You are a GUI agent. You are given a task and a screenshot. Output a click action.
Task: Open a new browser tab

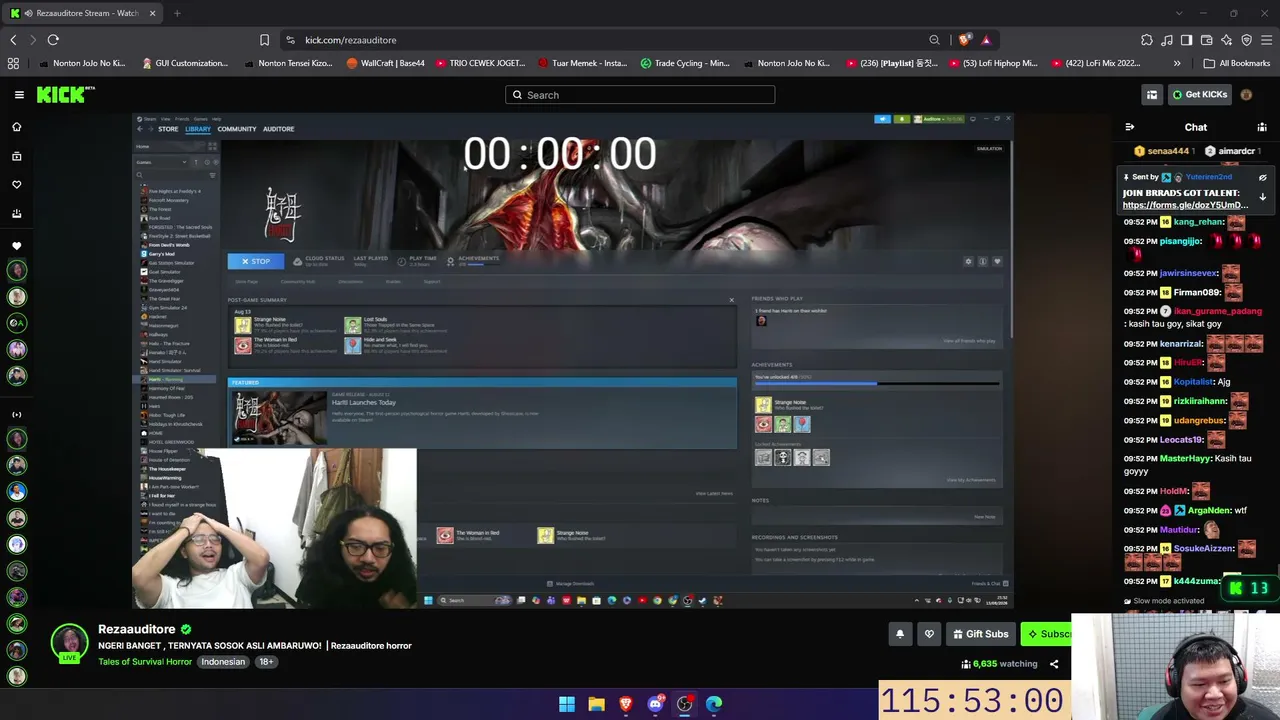point(177,13)
